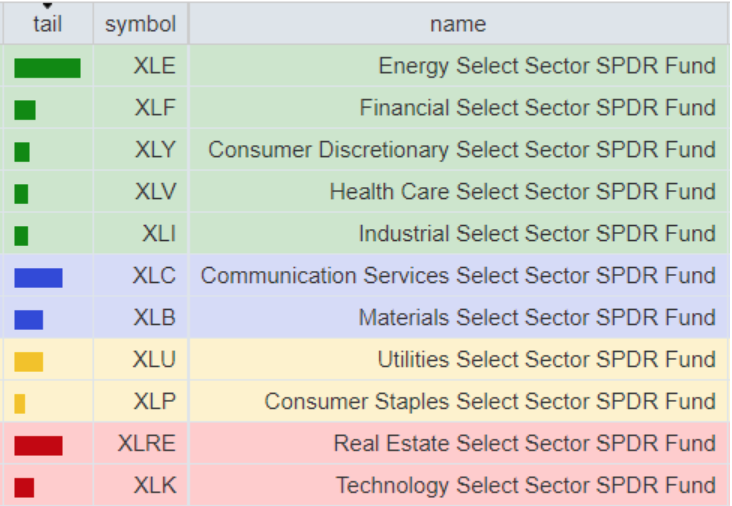
Task: Select Real Estate Select Sector SPDR Fund
Action: [x=524, y=444]
